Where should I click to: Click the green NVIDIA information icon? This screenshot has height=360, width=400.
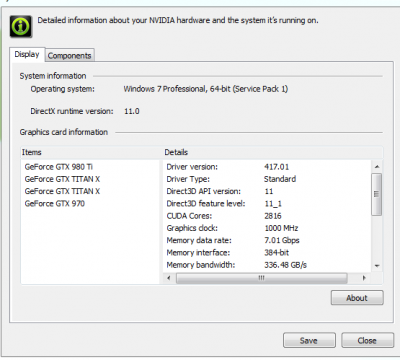21,26
